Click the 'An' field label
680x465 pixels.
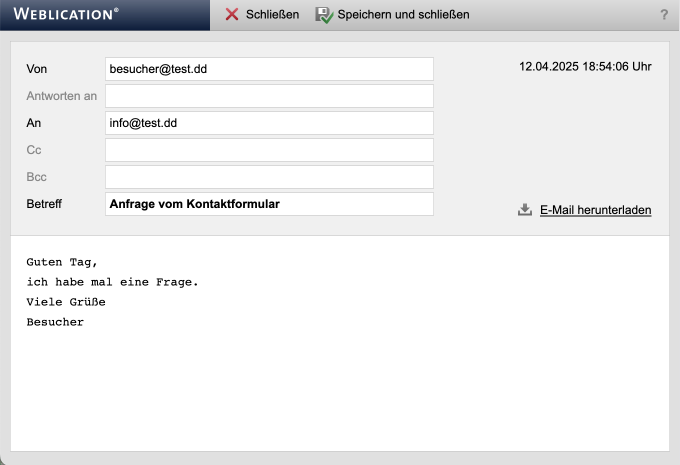[x=33, y=123]
